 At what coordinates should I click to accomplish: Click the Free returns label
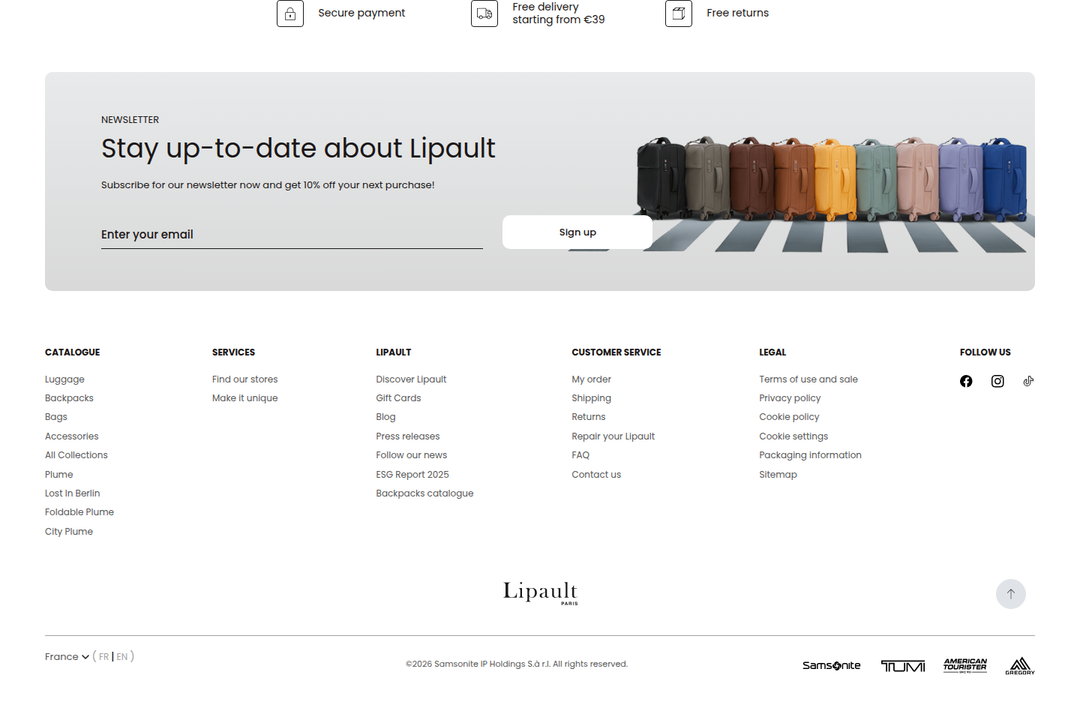pyautogui.click(x=738, y=13)
